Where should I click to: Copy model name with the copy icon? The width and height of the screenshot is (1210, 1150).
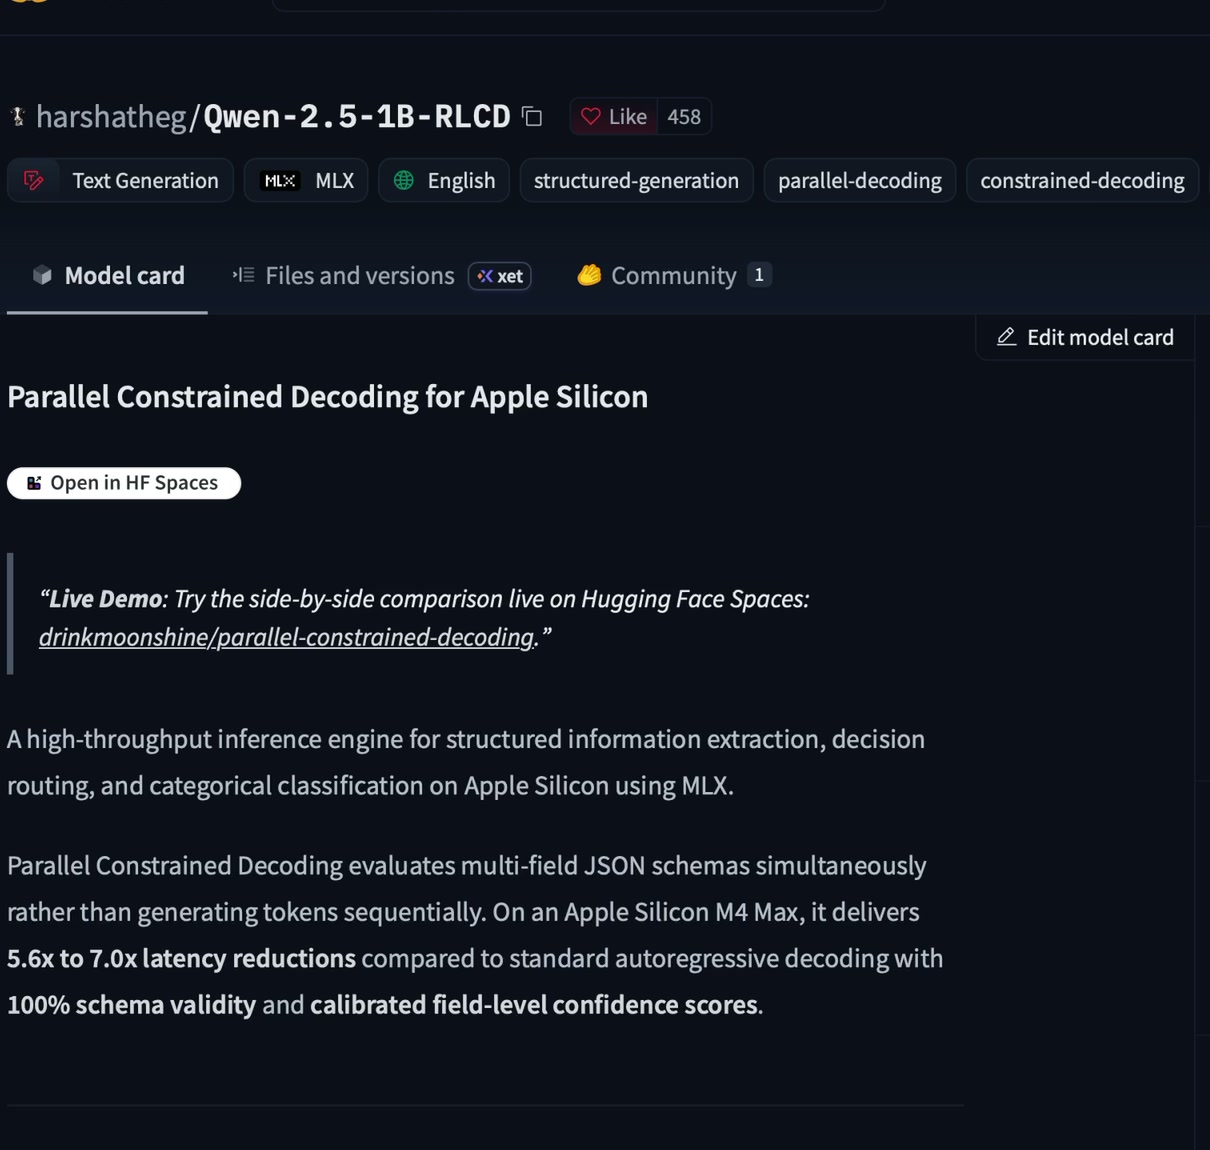pyautogui.click(x=532, y=117)
